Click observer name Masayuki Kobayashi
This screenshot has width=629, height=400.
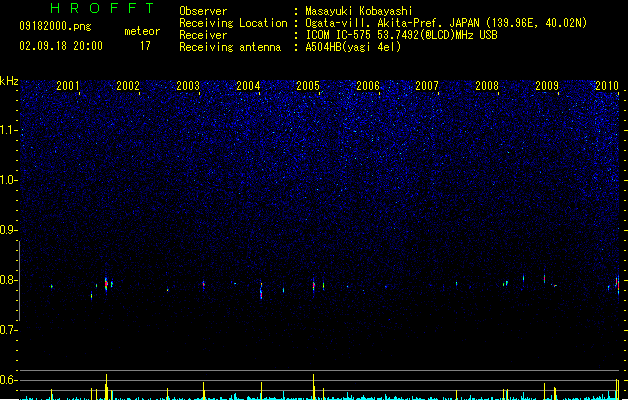(359, 11)
